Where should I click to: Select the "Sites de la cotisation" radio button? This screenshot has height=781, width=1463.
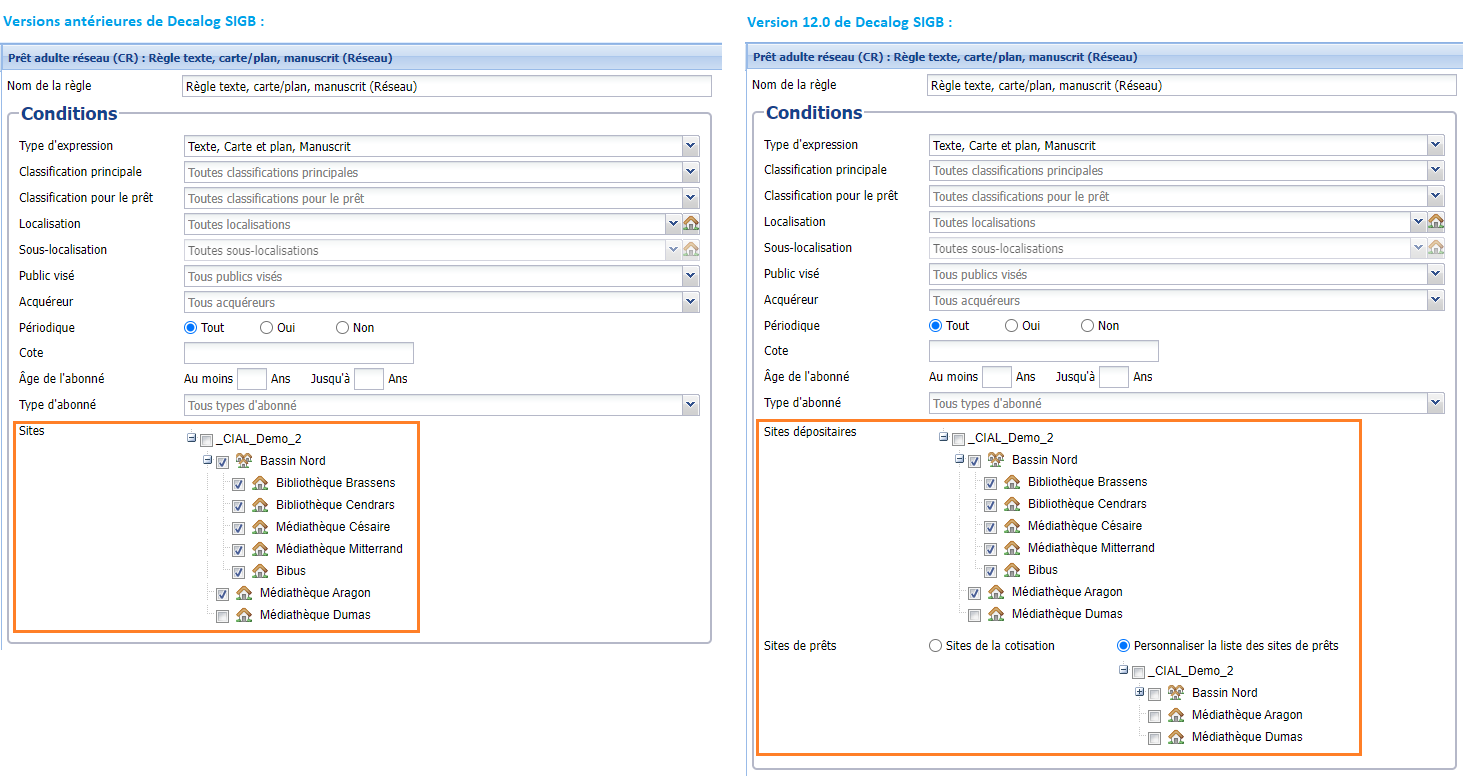[x=936, y=646]
